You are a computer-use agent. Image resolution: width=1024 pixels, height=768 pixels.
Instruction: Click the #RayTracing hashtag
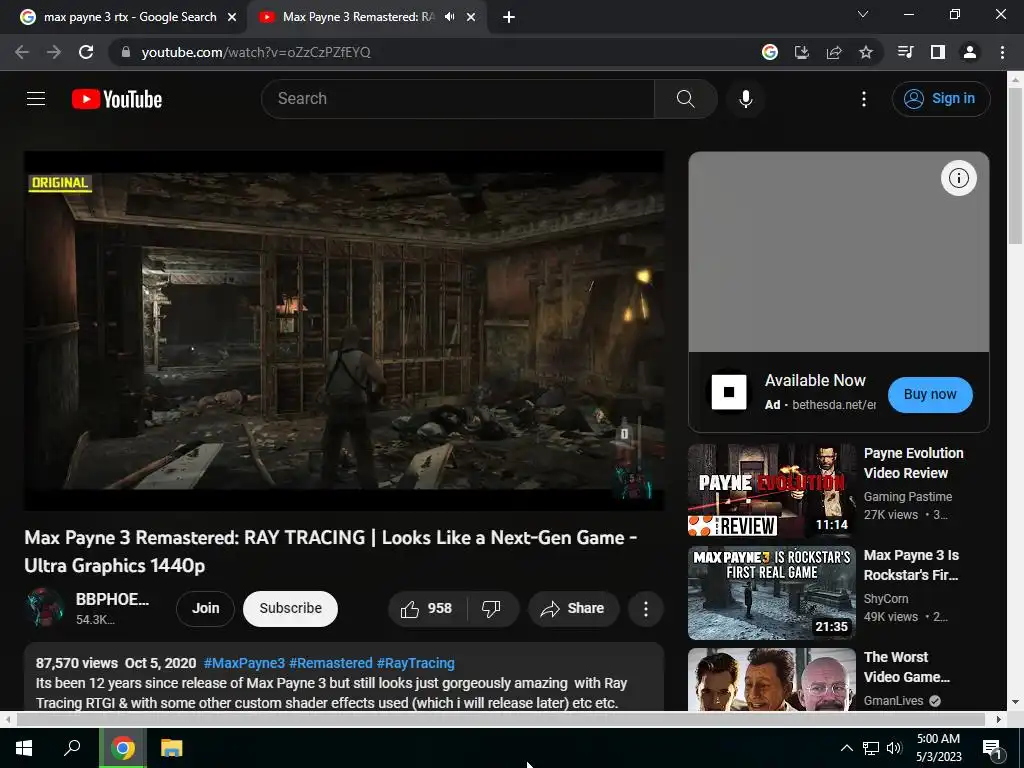click(415, 663)
